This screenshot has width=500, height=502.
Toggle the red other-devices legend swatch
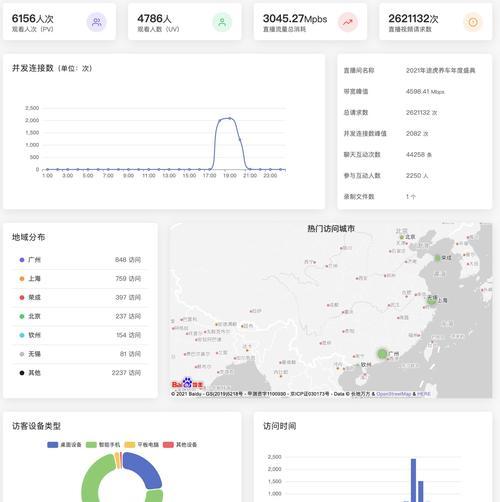coord(168,445)
